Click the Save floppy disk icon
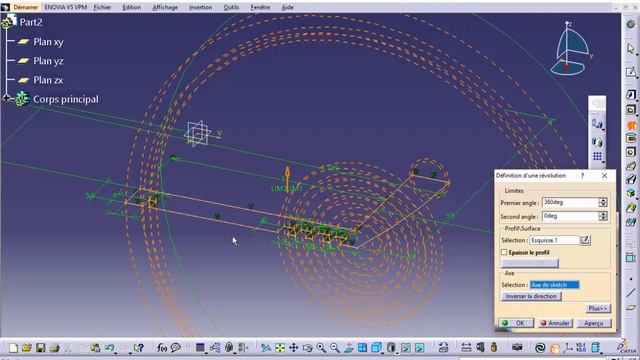 tap(40, 348)
